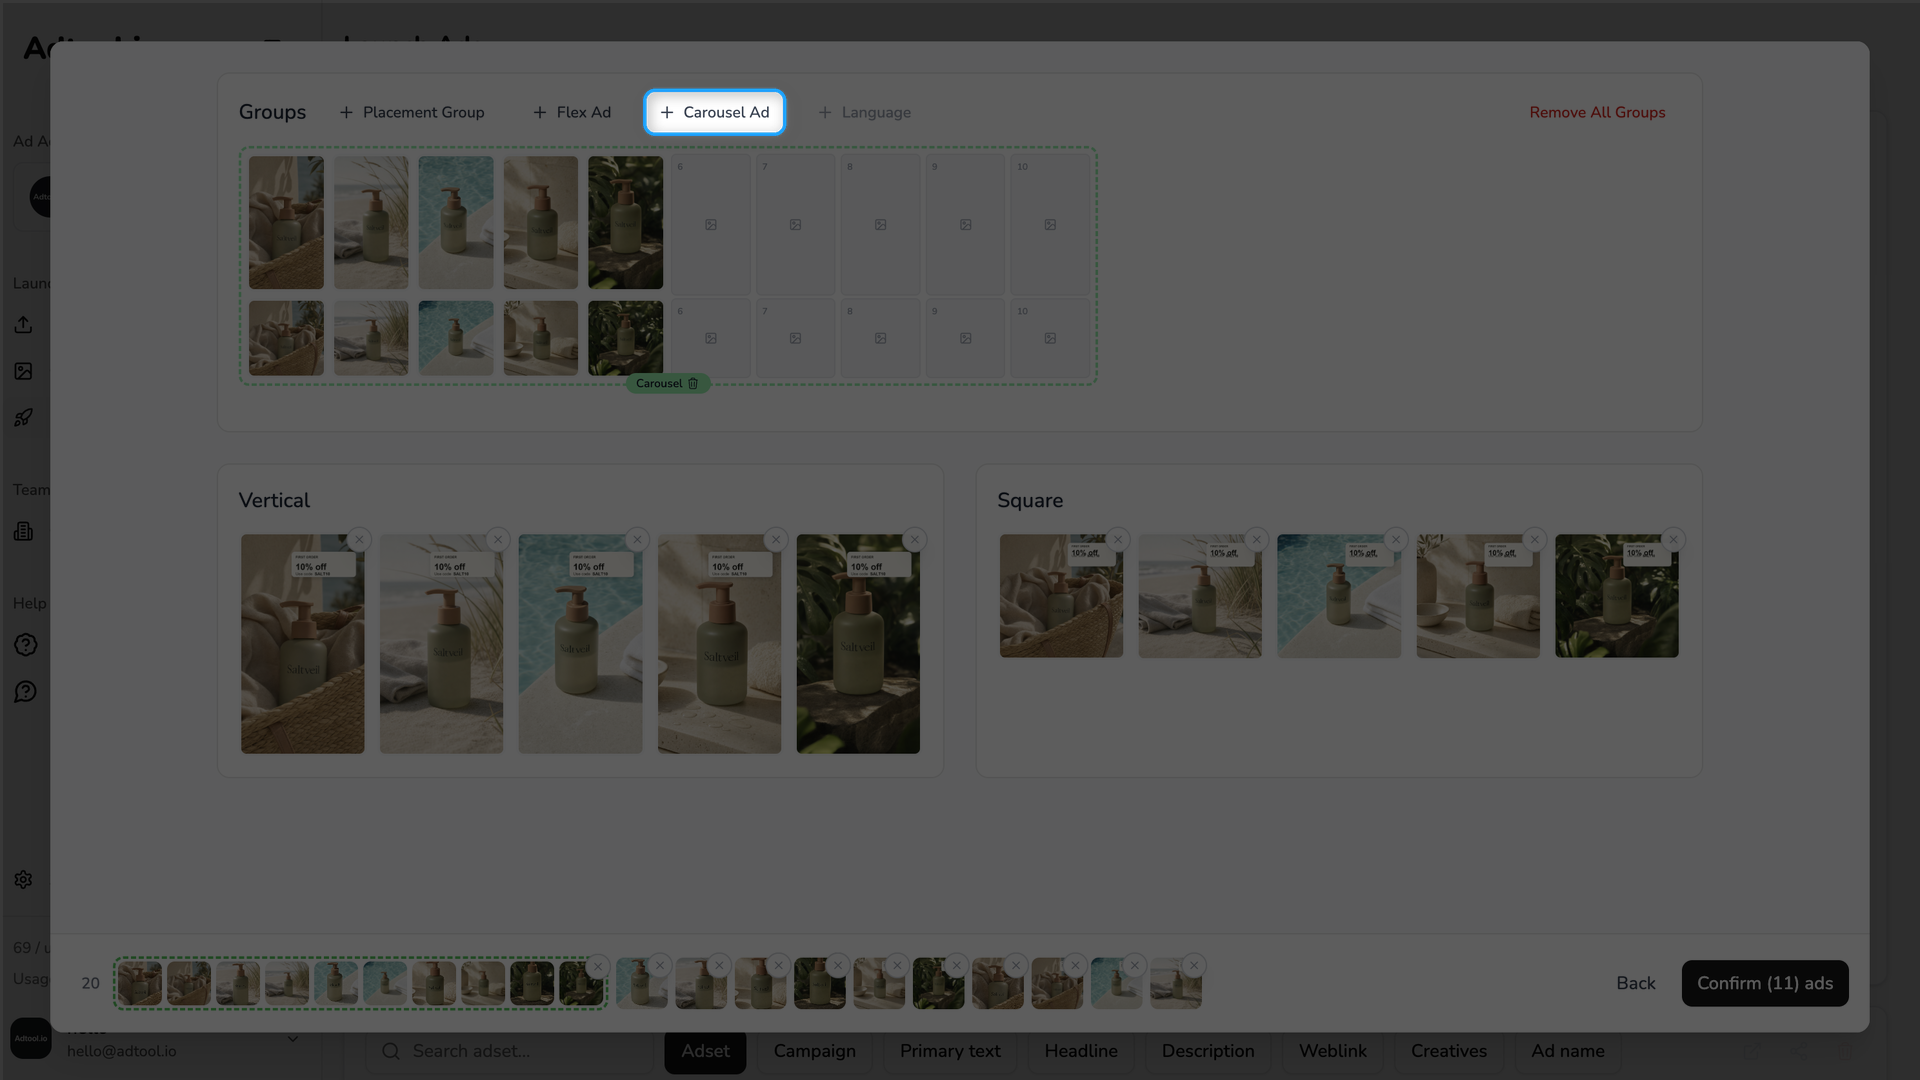This screenshot has width=1920, height=1080.
Task: Open the Square bowl and towel thumbnail
Action: [x=1478, y=596]
